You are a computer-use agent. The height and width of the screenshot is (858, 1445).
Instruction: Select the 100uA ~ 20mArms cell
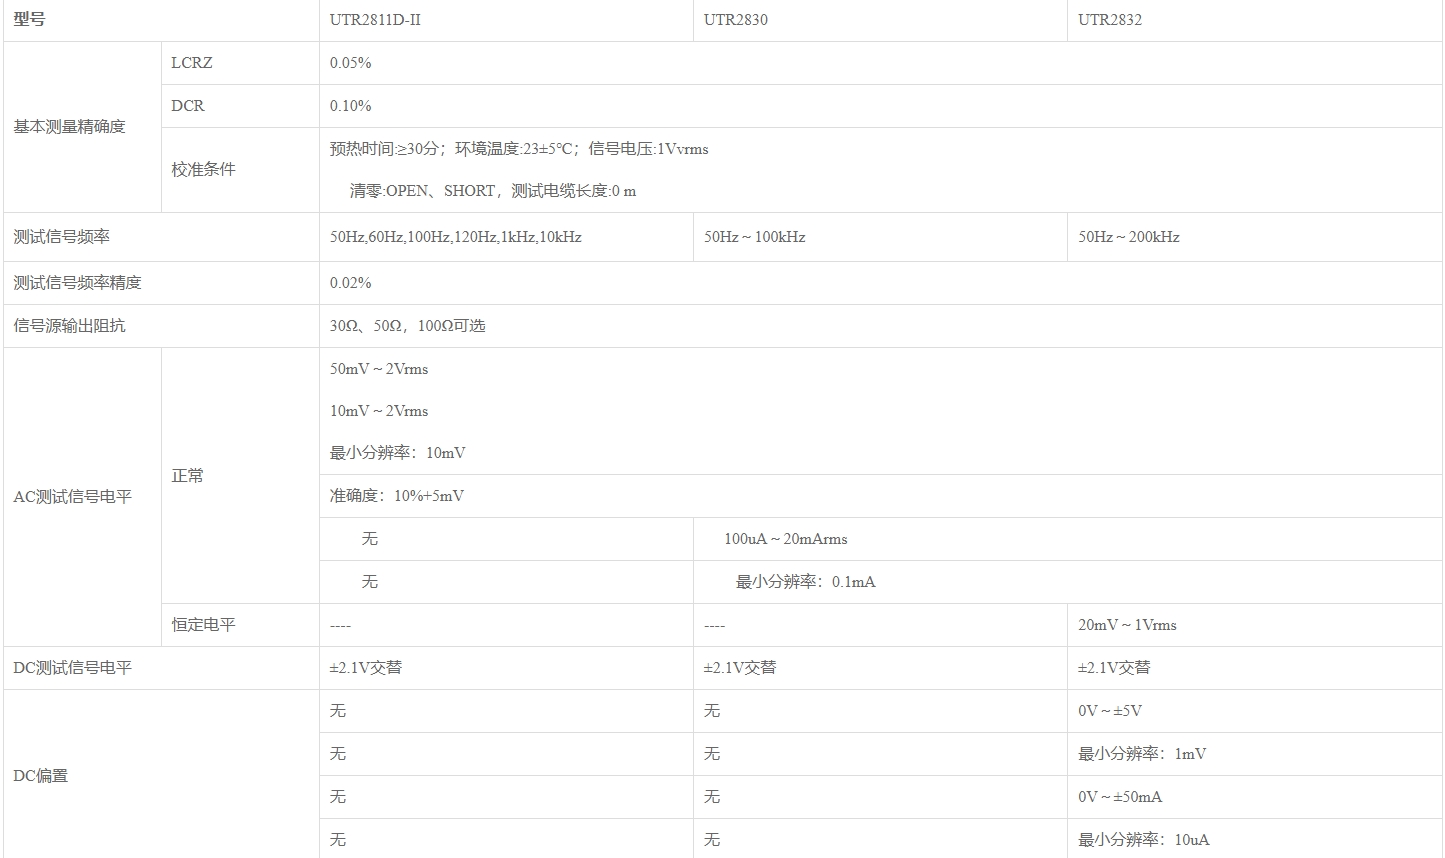1067,539
